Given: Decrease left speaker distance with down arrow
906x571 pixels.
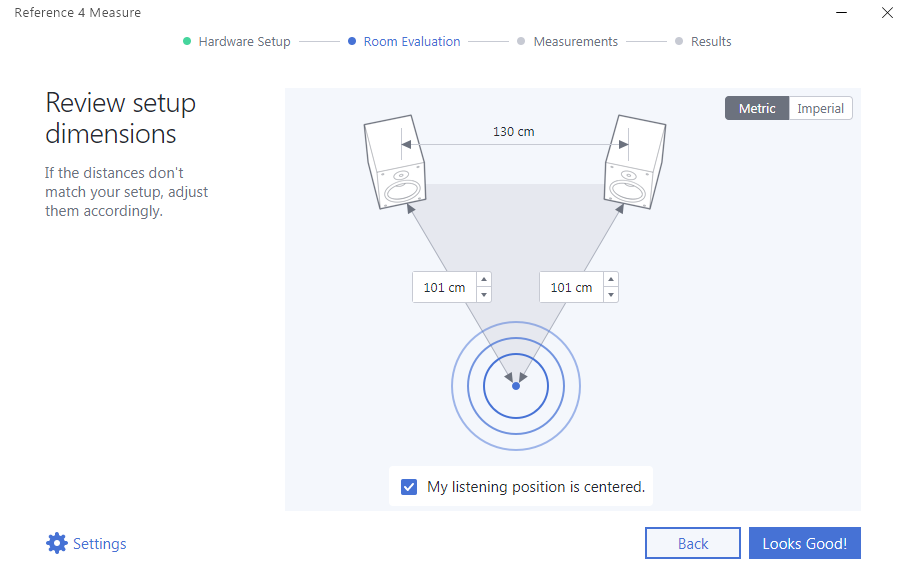Looking at the screenshot, I should tap(484, 294).
